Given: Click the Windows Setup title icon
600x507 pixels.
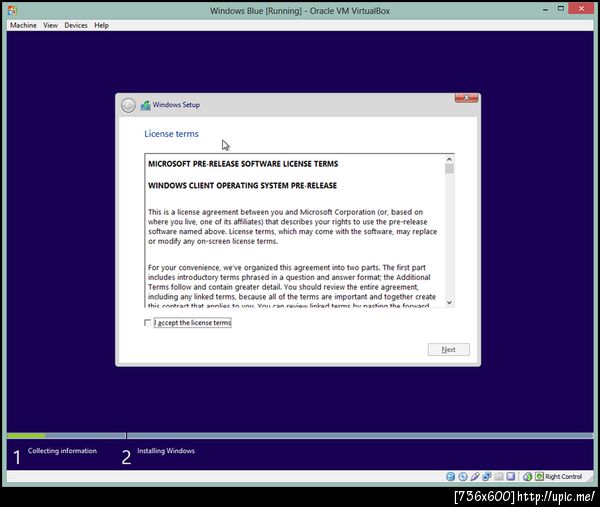Looking at the screenshot, I should click(145, 105).
